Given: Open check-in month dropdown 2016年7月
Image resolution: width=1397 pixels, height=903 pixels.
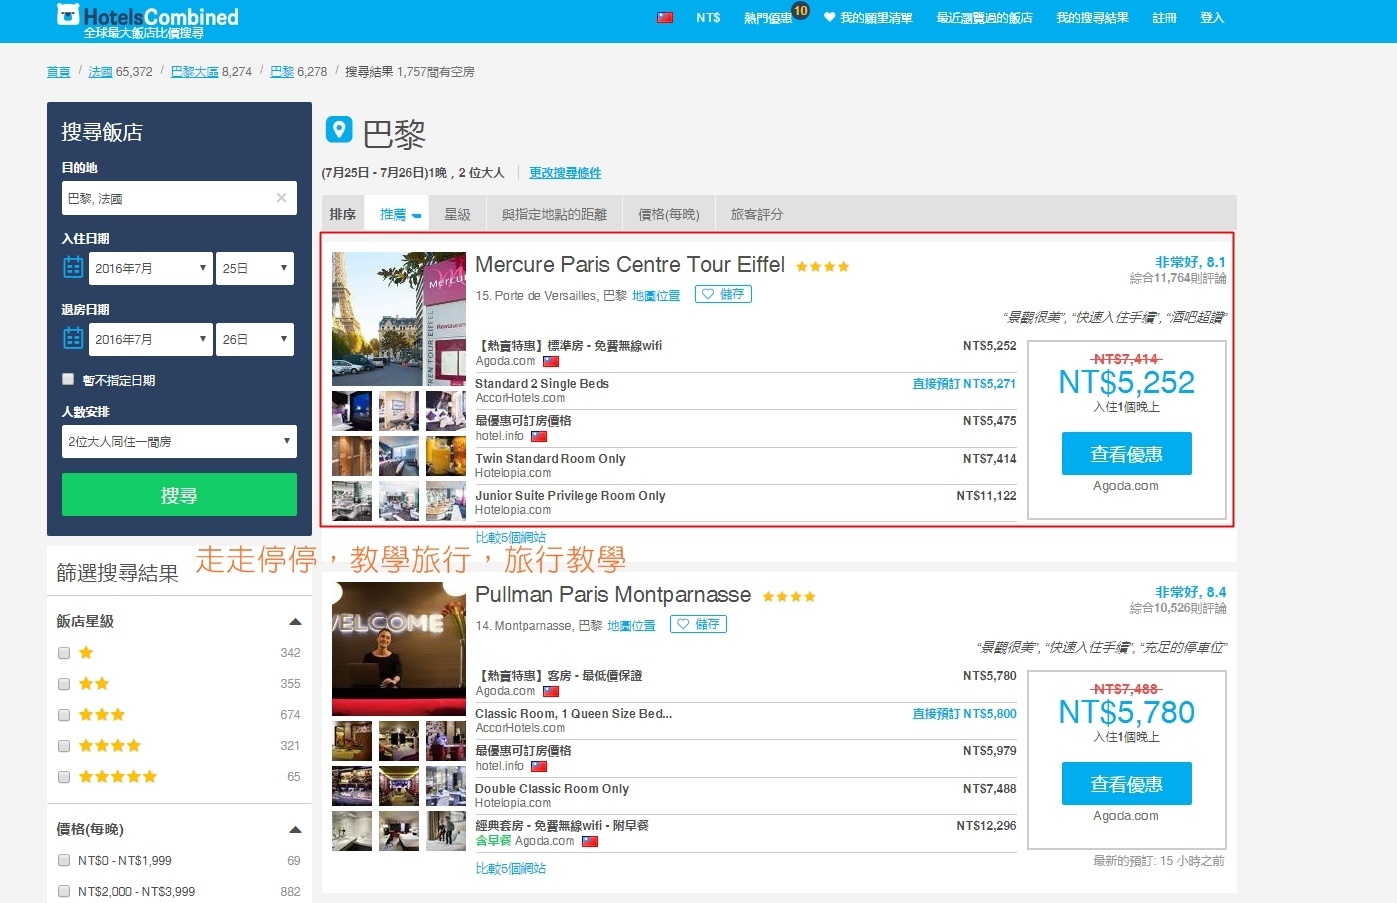Looking at the screenshot, I should tap(151, 268).
